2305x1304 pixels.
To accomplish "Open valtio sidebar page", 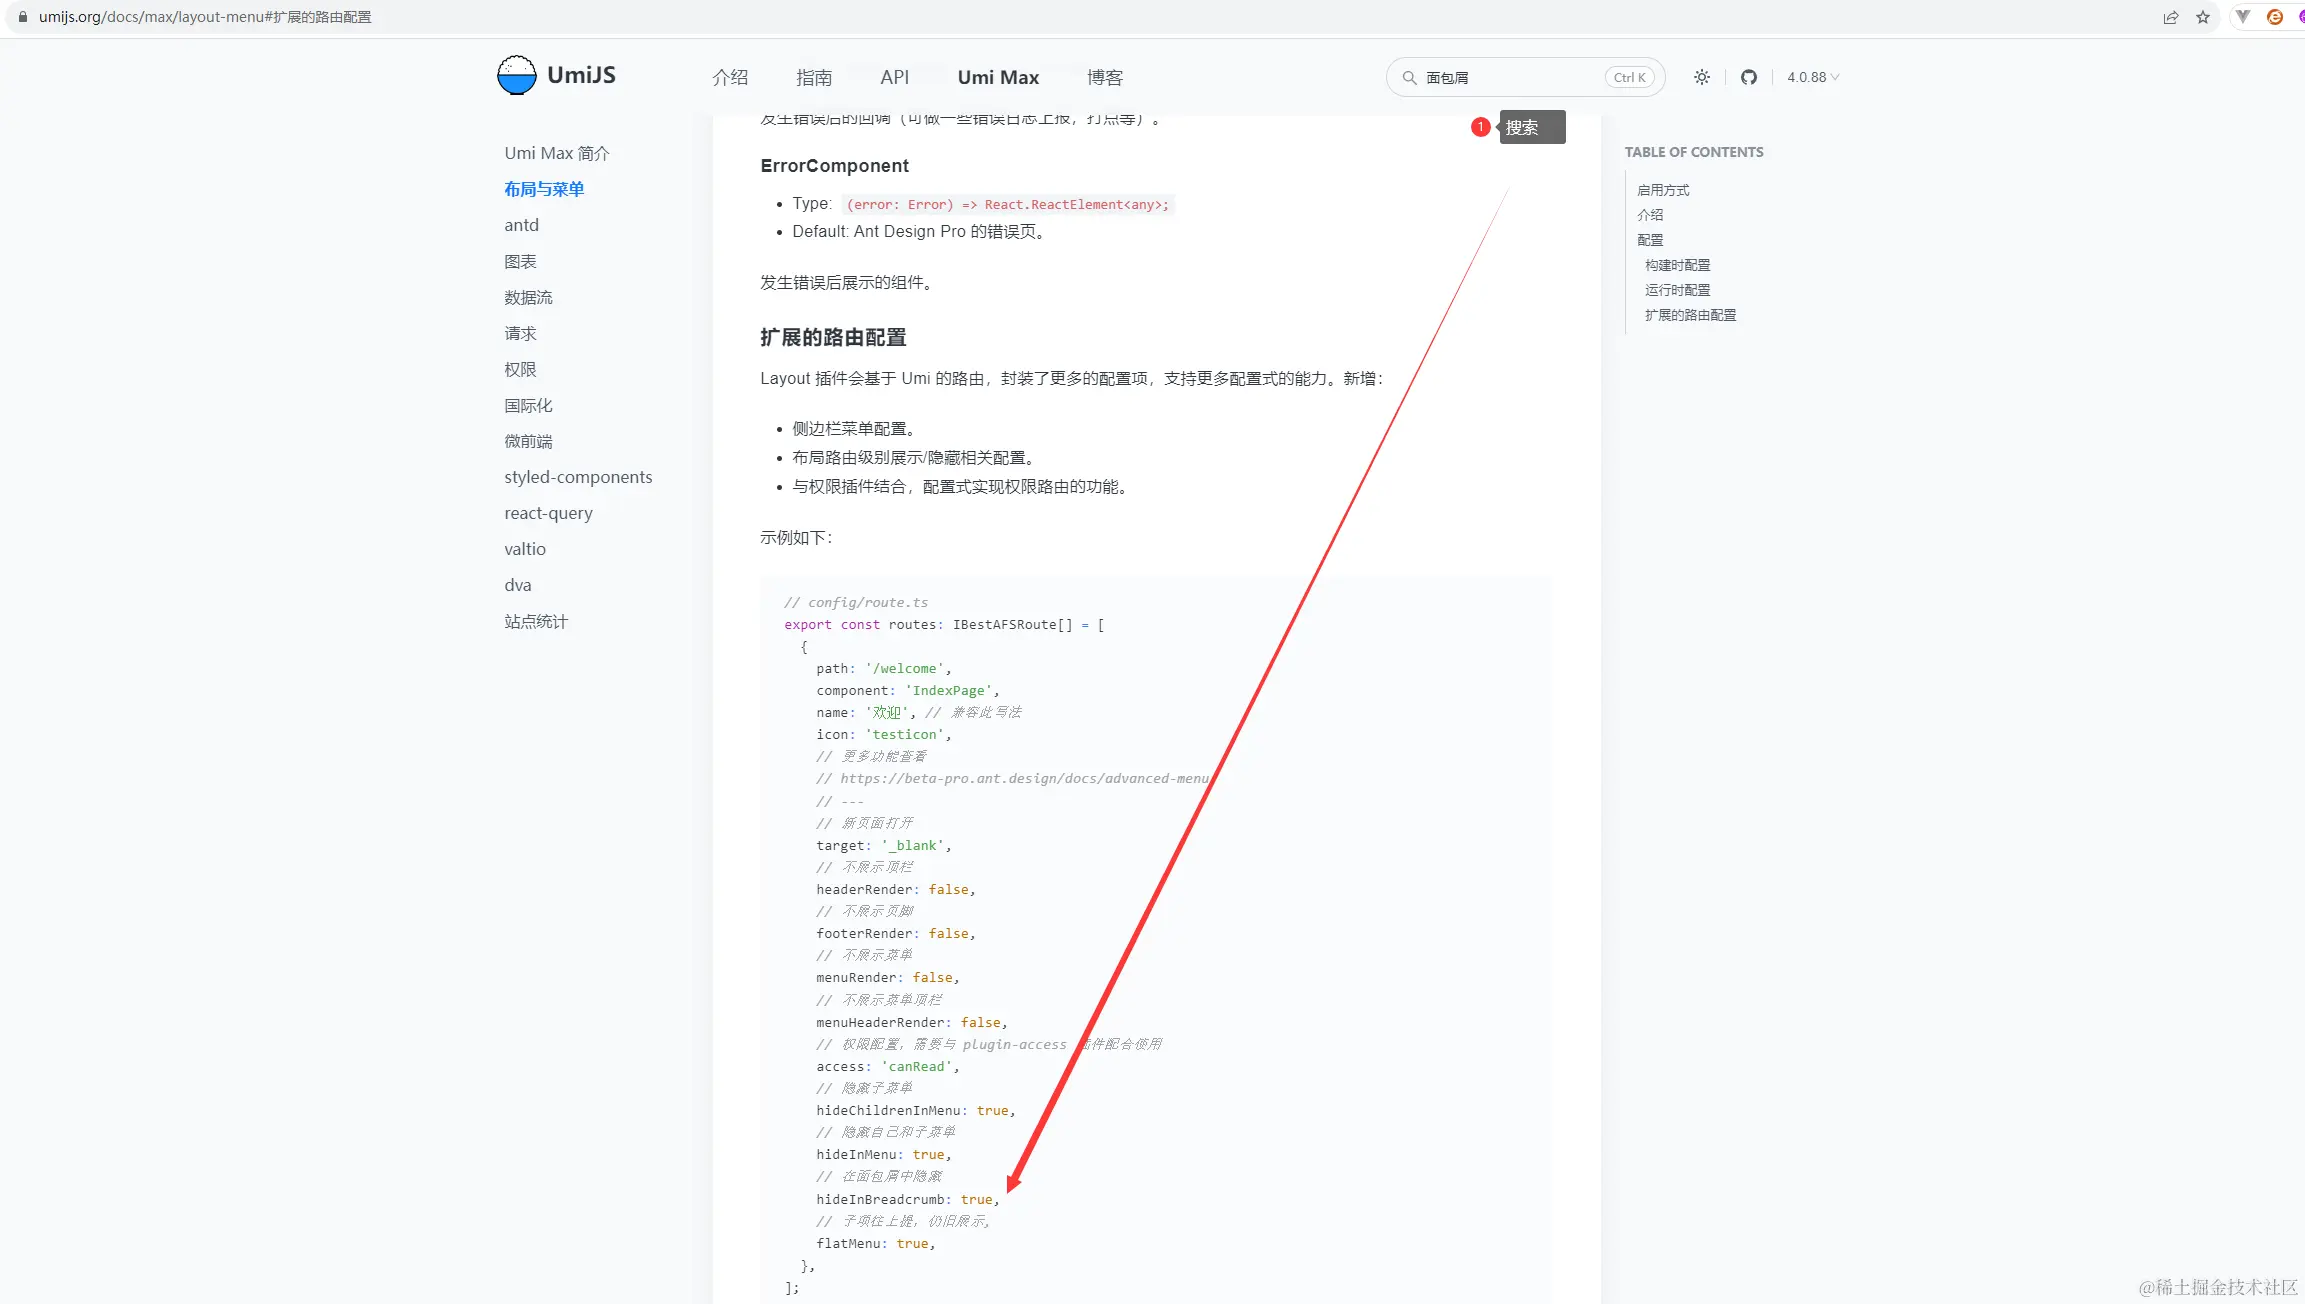I will coord(525,549).
